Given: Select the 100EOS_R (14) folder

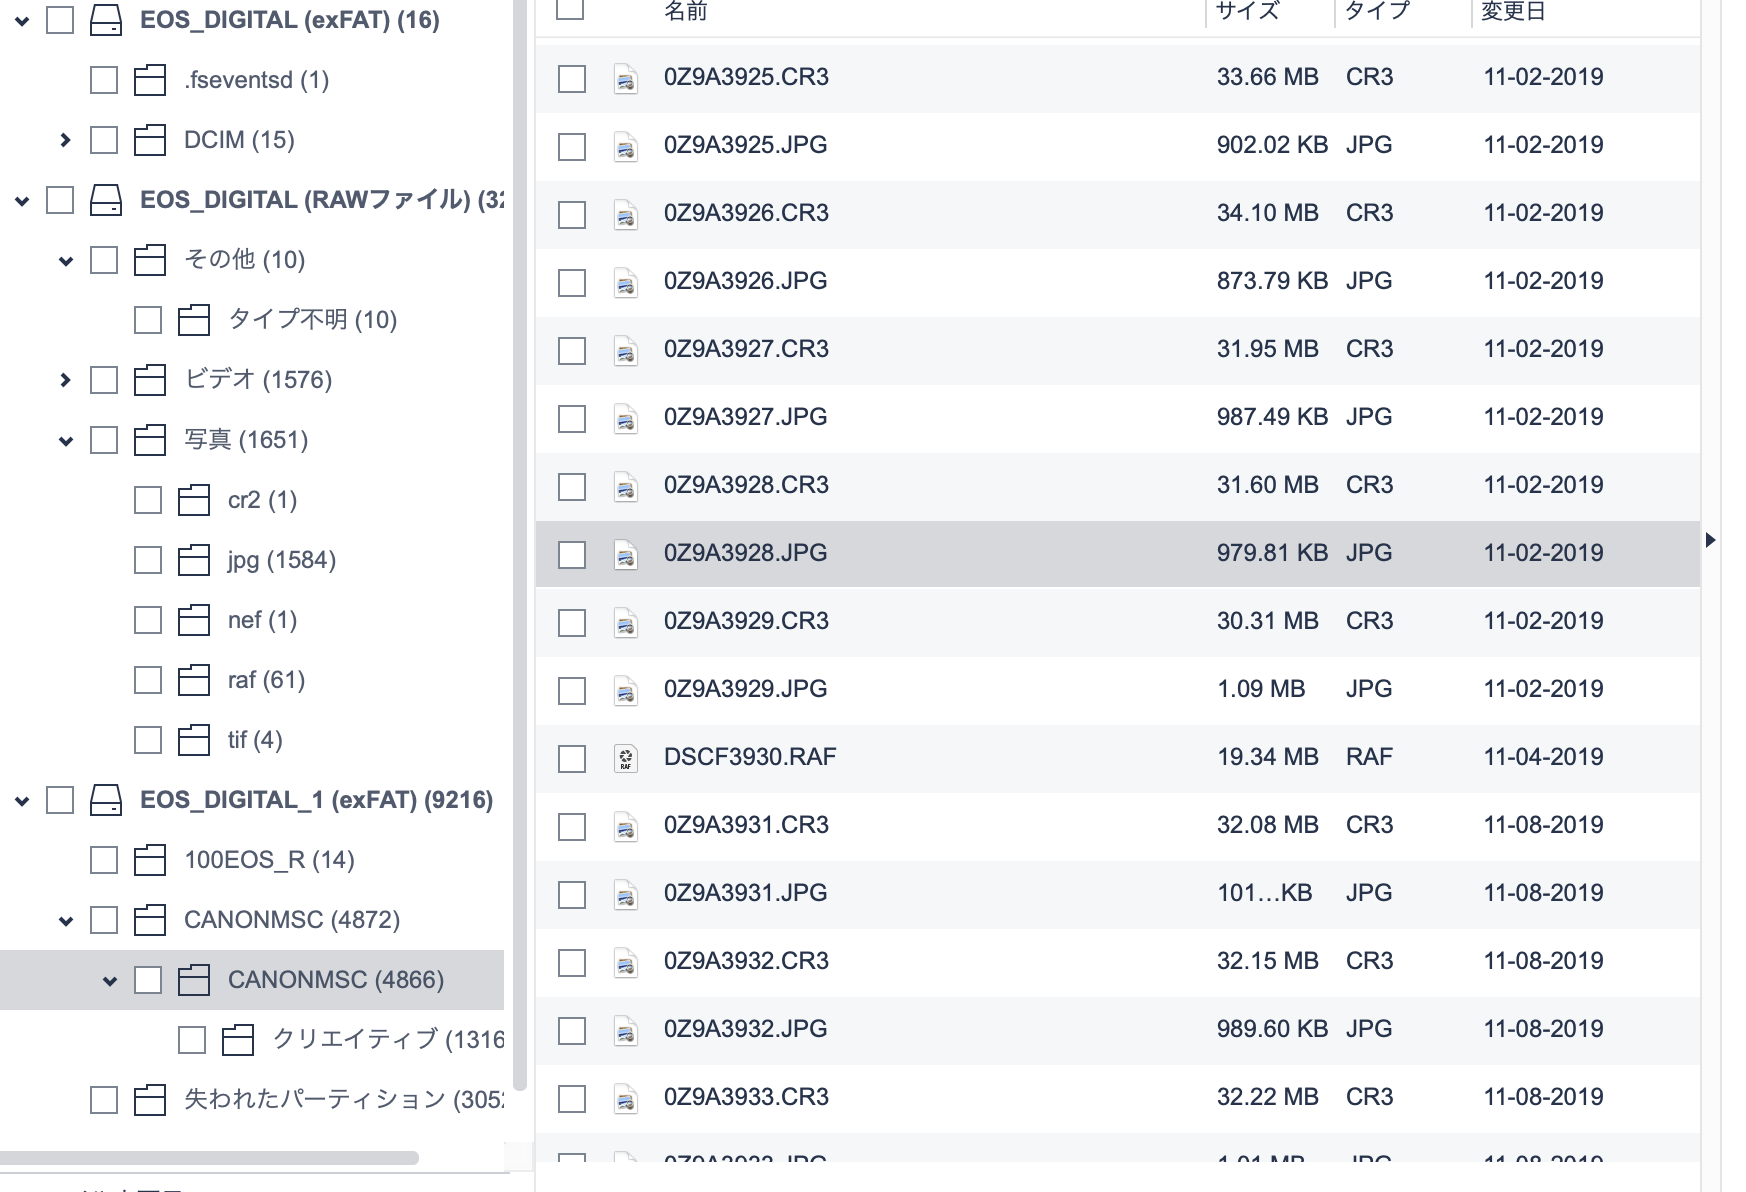Looking at the screenshot, I should (x=269, y=860).
